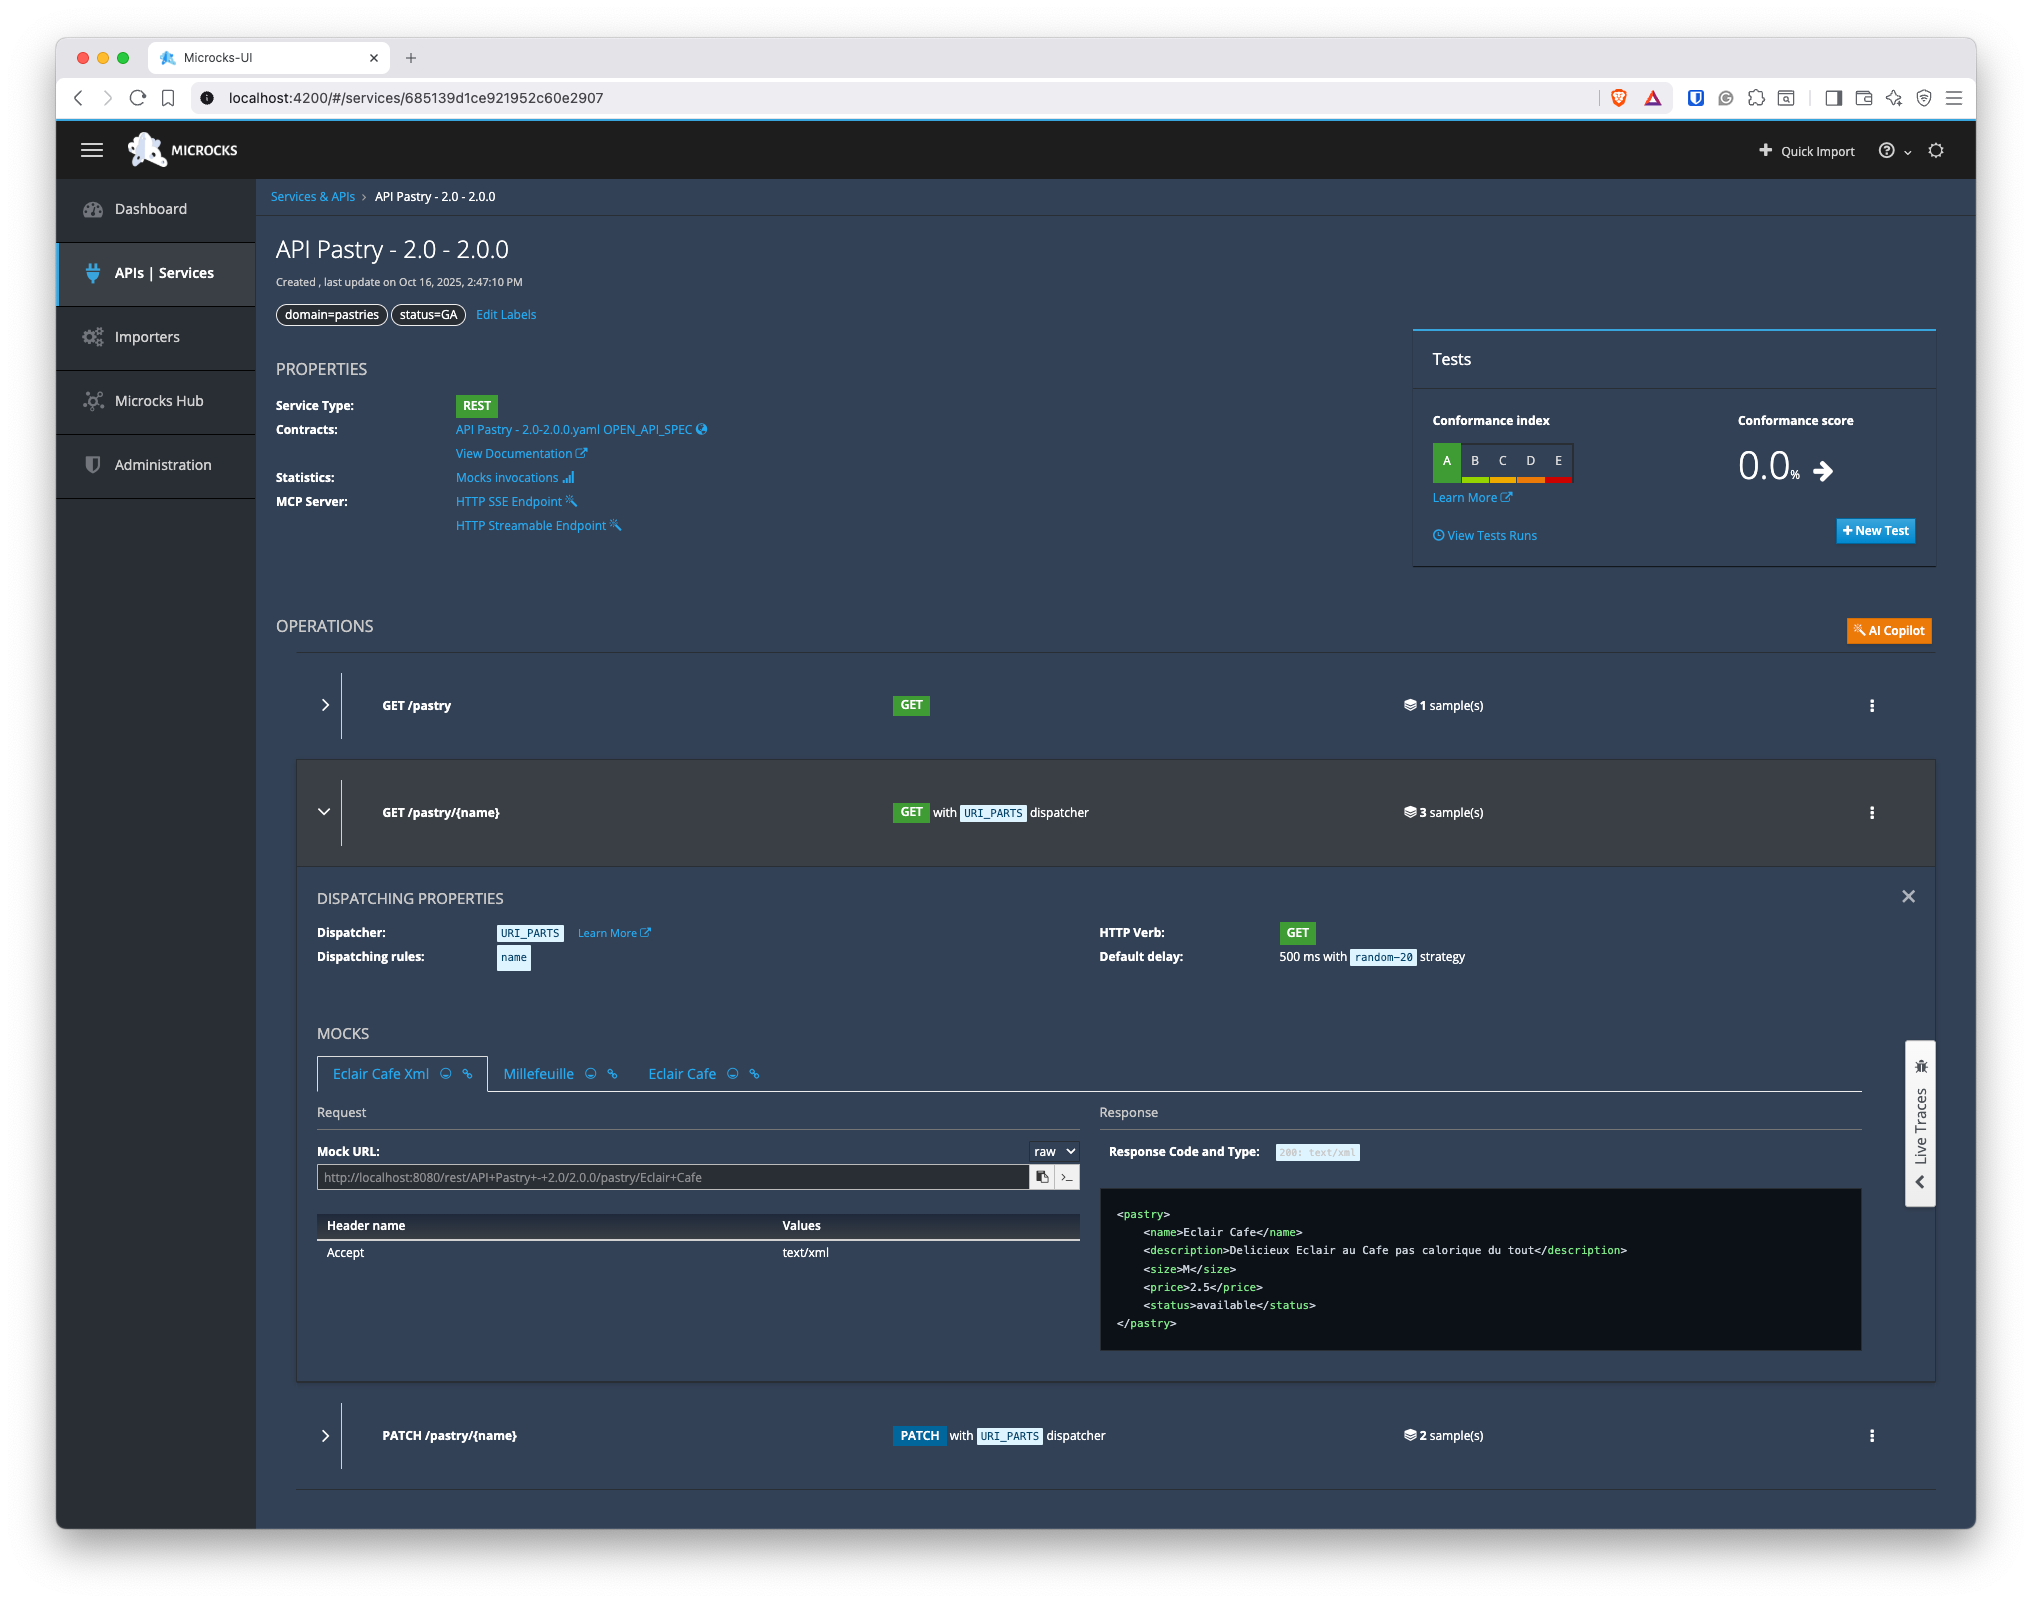Click the curl command terminal icon
The image size is (2032, 1603).
(x=1068, y=1177)
